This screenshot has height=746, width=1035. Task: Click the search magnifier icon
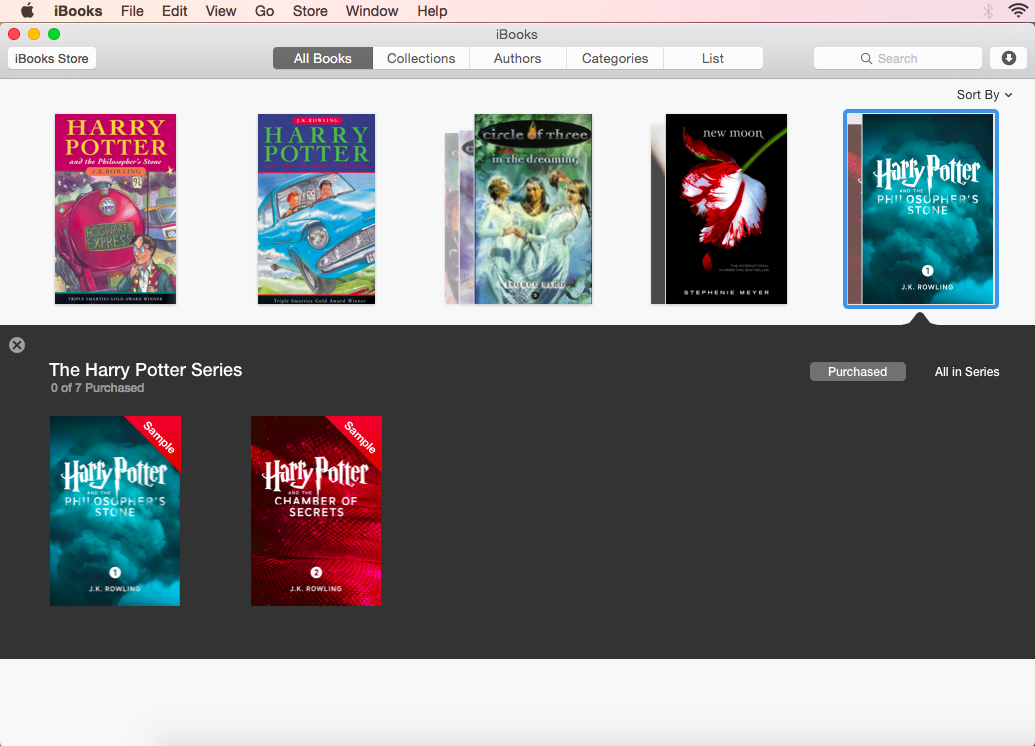[x=866, y=59]
